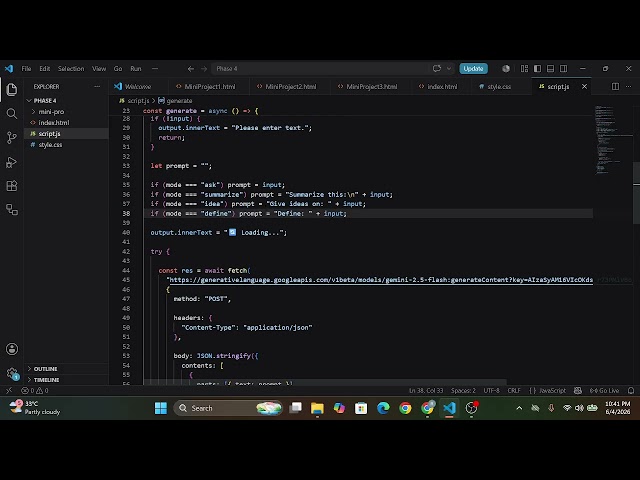Open the Selection menu
The height and width of the screenshot is (480, 640).
(71, 69)
